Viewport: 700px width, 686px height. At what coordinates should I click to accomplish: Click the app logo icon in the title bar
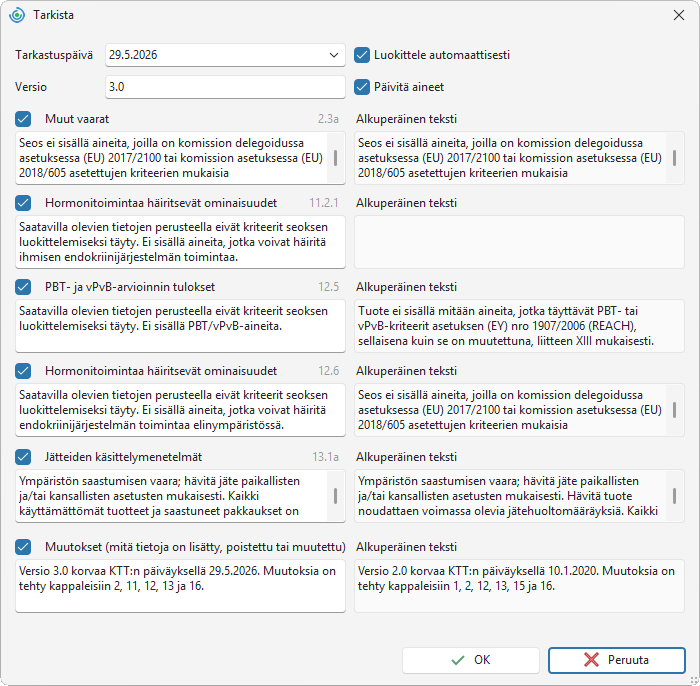coord(17,15)
